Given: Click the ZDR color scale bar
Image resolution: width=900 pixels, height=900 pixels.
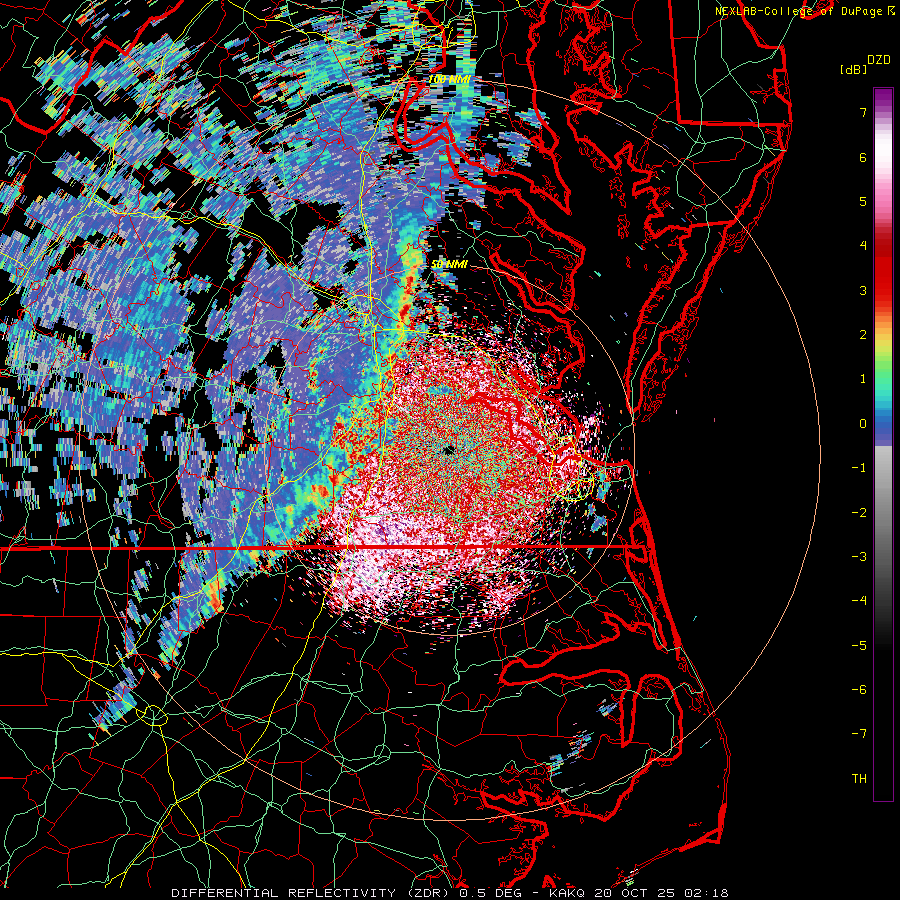Looking at the screenshot, I should point(883,444).
